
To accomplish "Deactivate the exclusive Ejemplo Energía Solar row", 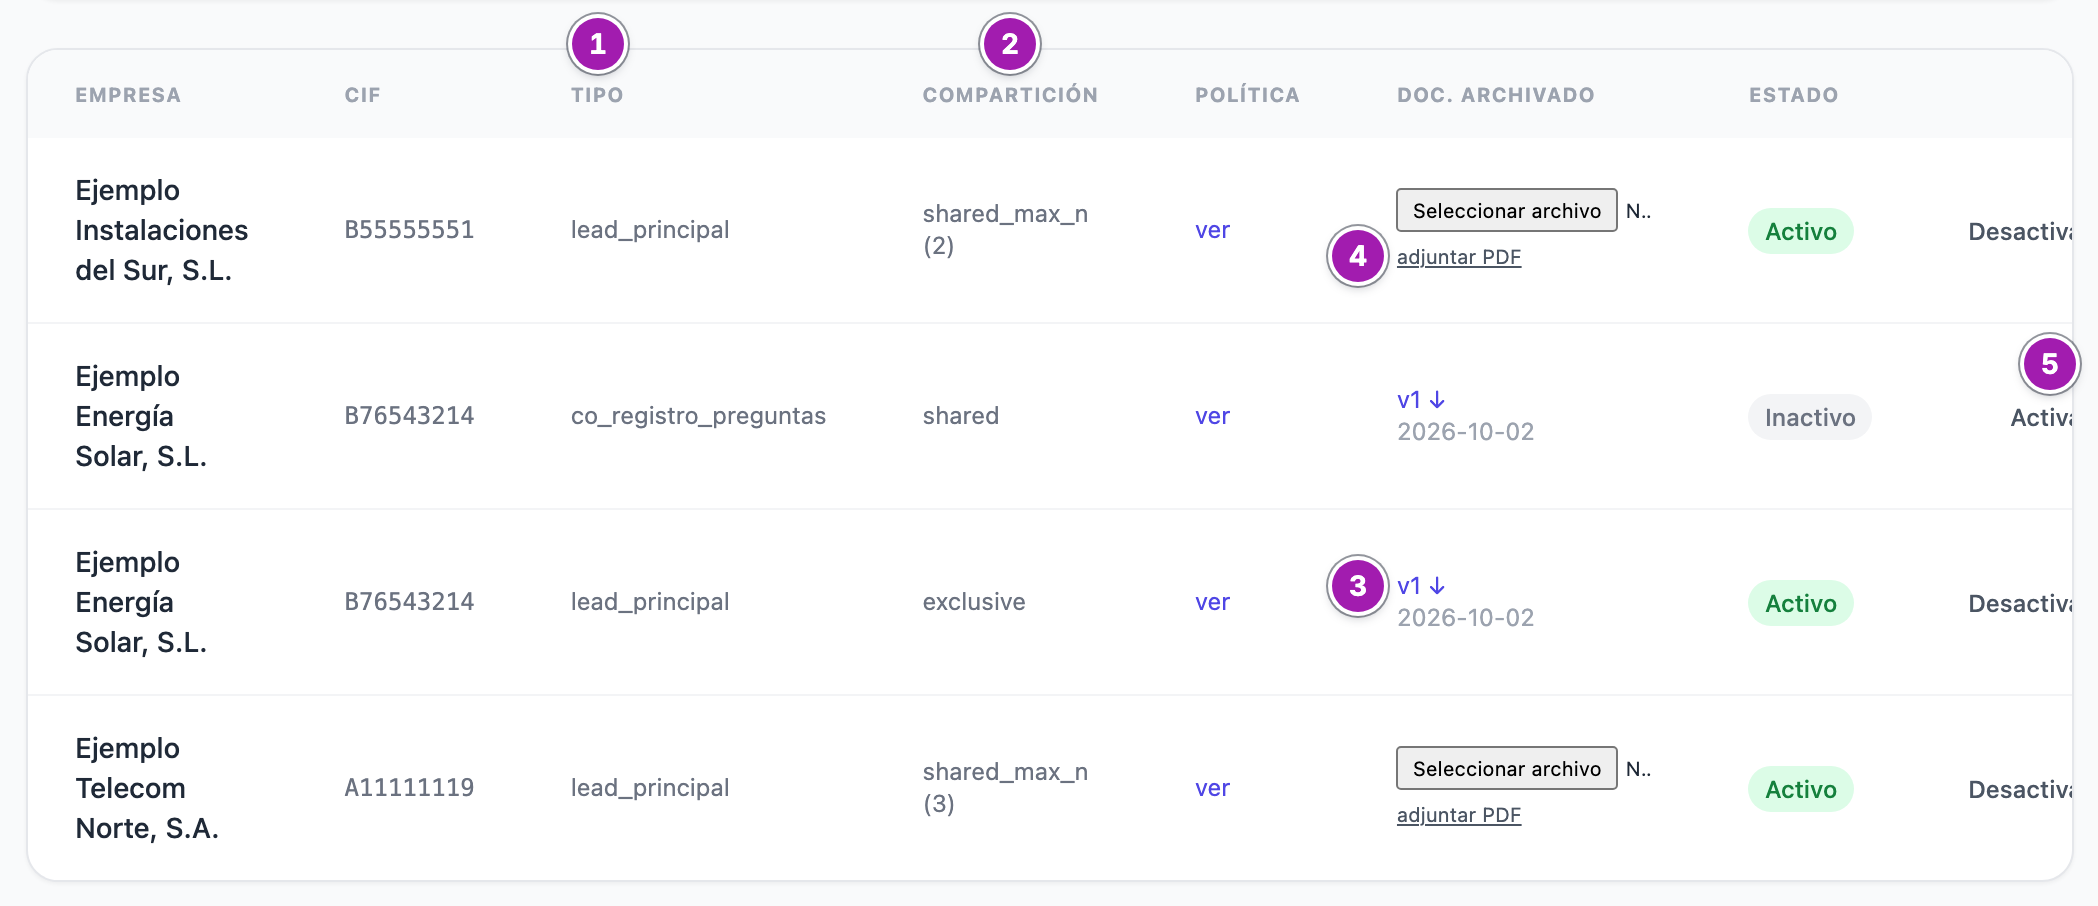I will (x=2020, y=604).
